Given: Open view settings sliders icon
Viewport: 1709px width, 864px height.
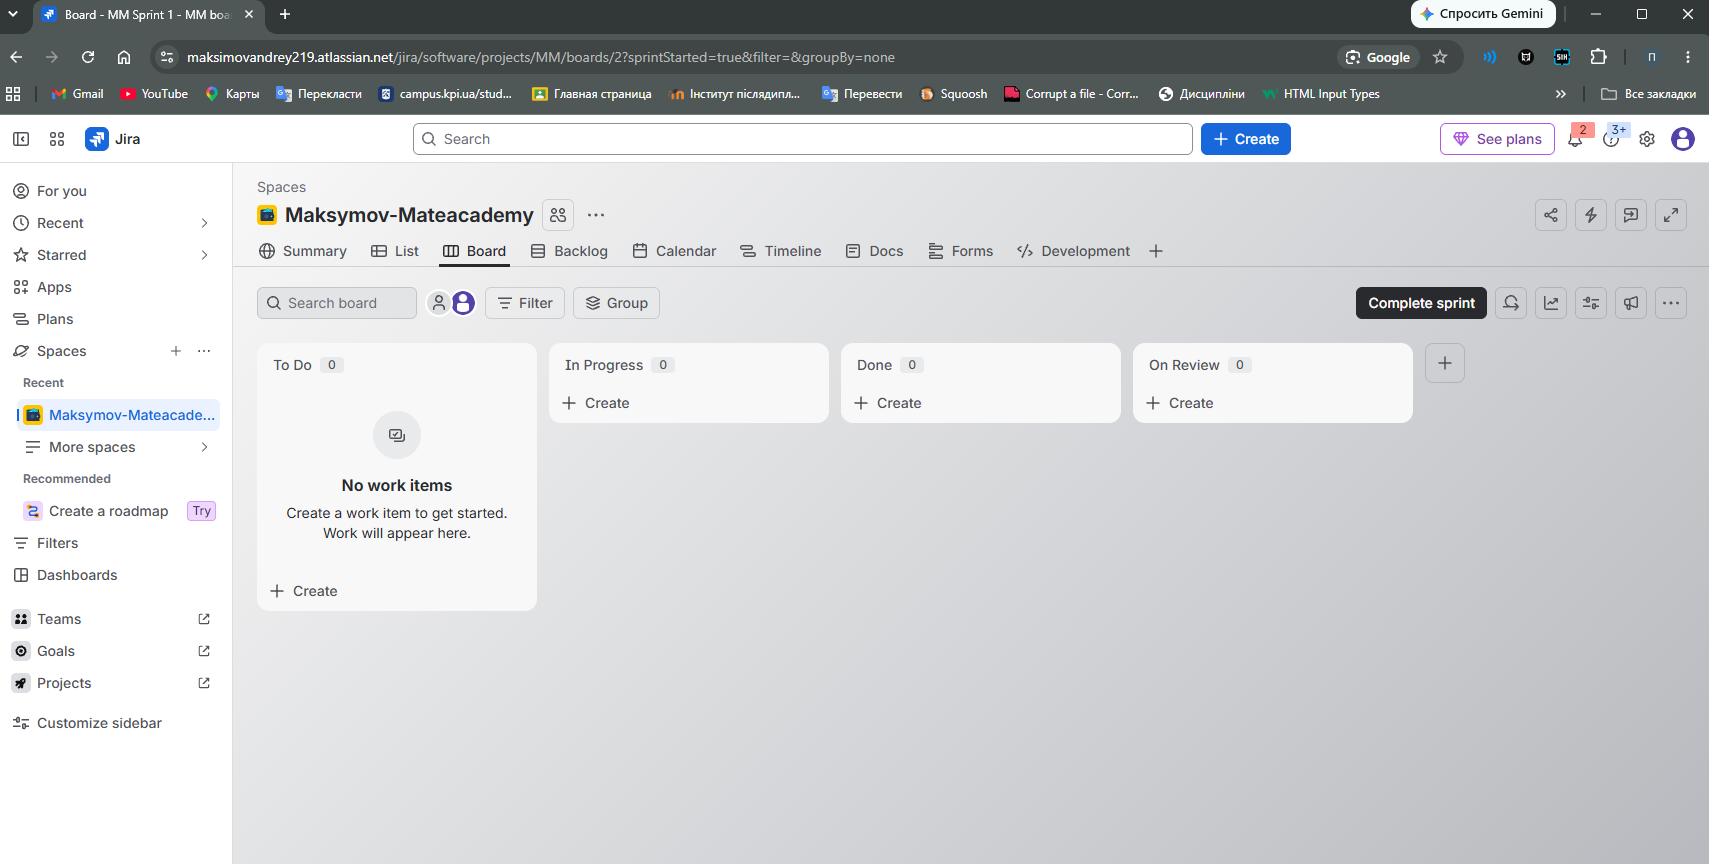Looking at the screenshot, I should point(1591,303).
